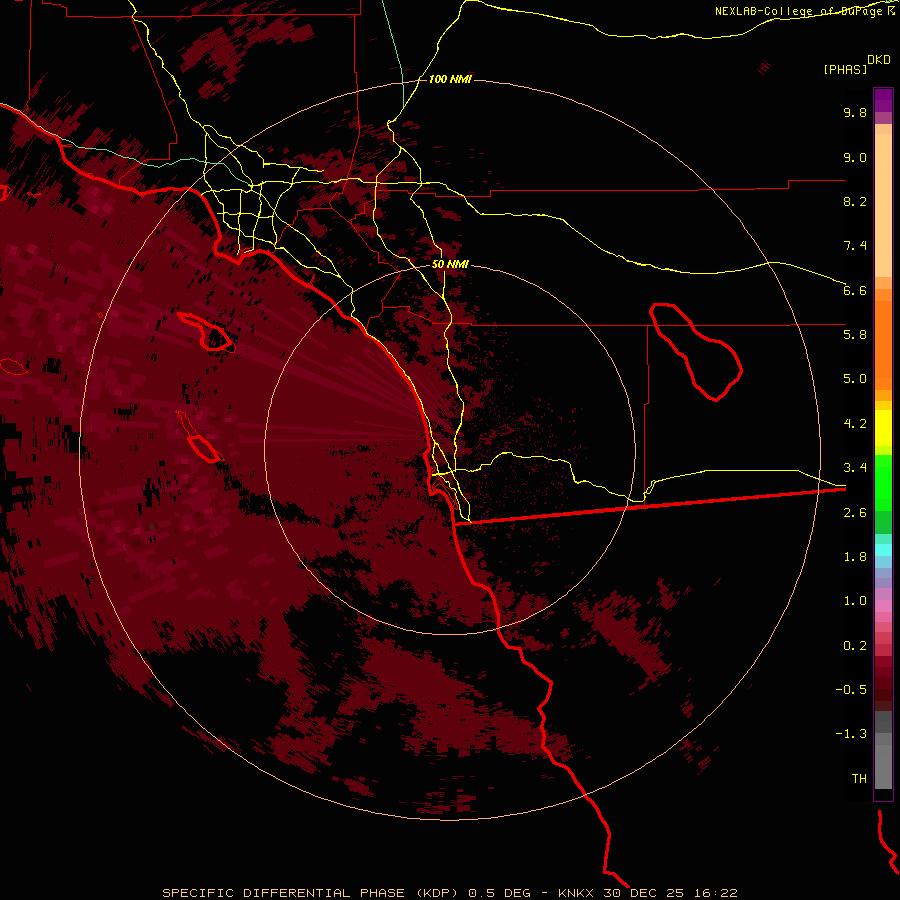
Task: Click the 7.4 value on the color scale
Action: [855, 246]
